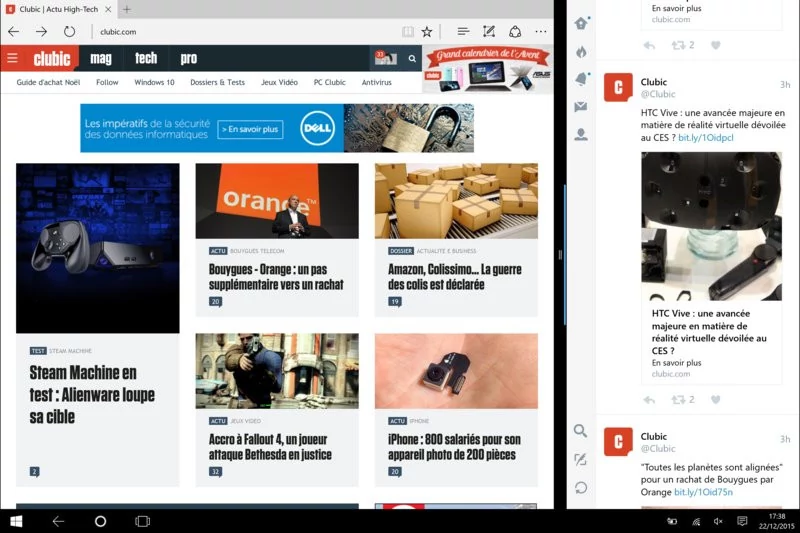The image size is (800, 533).
Task: Go to Twitter Home in sidebar
Action: [x=581, y=23]
